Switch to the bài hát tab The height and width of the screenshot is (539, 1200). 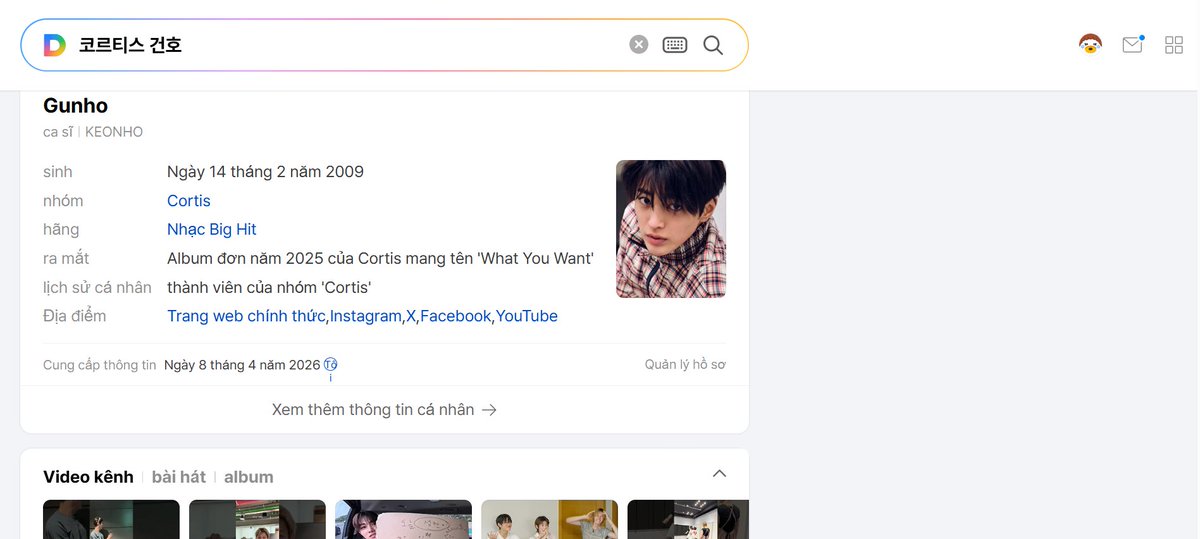[179, 477]
